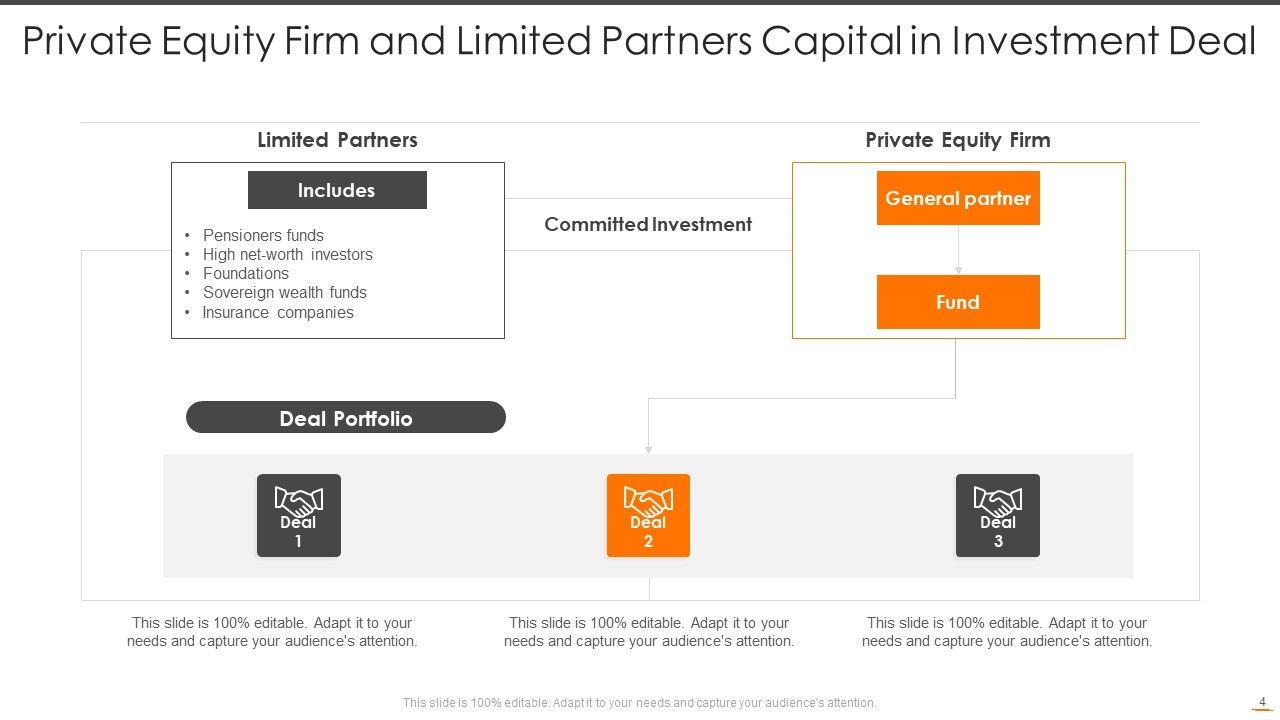This screenshot has height=720, width=1280.
Task: Click the editable caption below Deal 3
Action: click(1007, 632)
